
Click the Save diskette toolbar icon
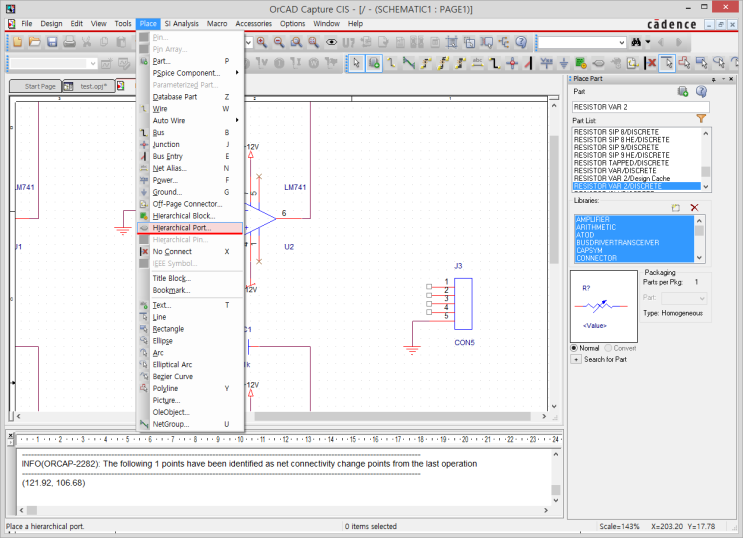[x=52, y=42]
